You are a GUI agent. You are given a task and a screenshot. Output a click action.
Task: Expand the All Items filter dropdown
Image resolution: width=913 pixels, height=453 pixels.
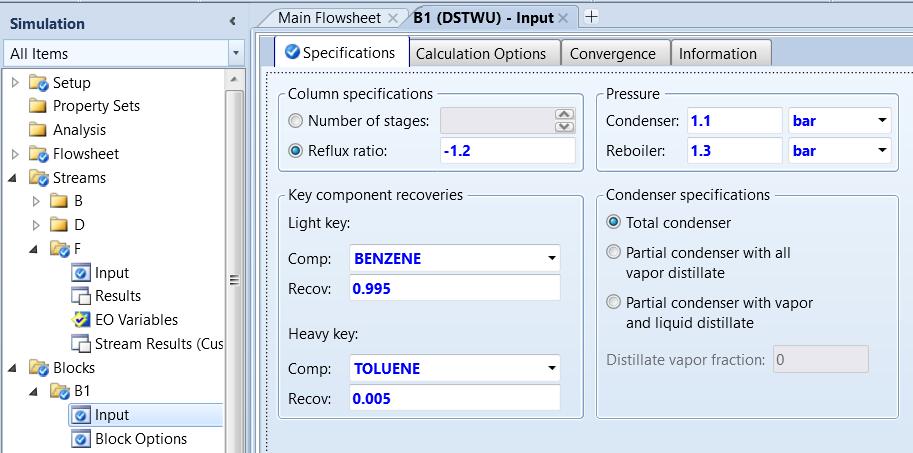coord(235,53)
